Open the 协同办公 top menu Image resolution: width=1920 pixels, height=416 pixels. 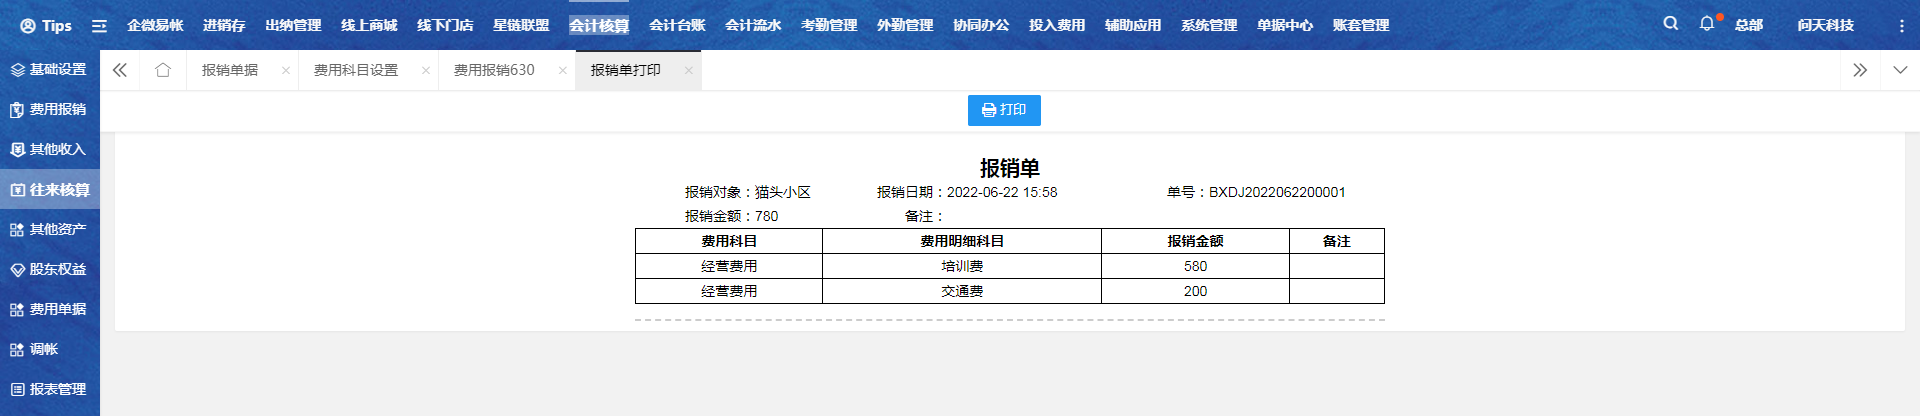tap(981, 26)
